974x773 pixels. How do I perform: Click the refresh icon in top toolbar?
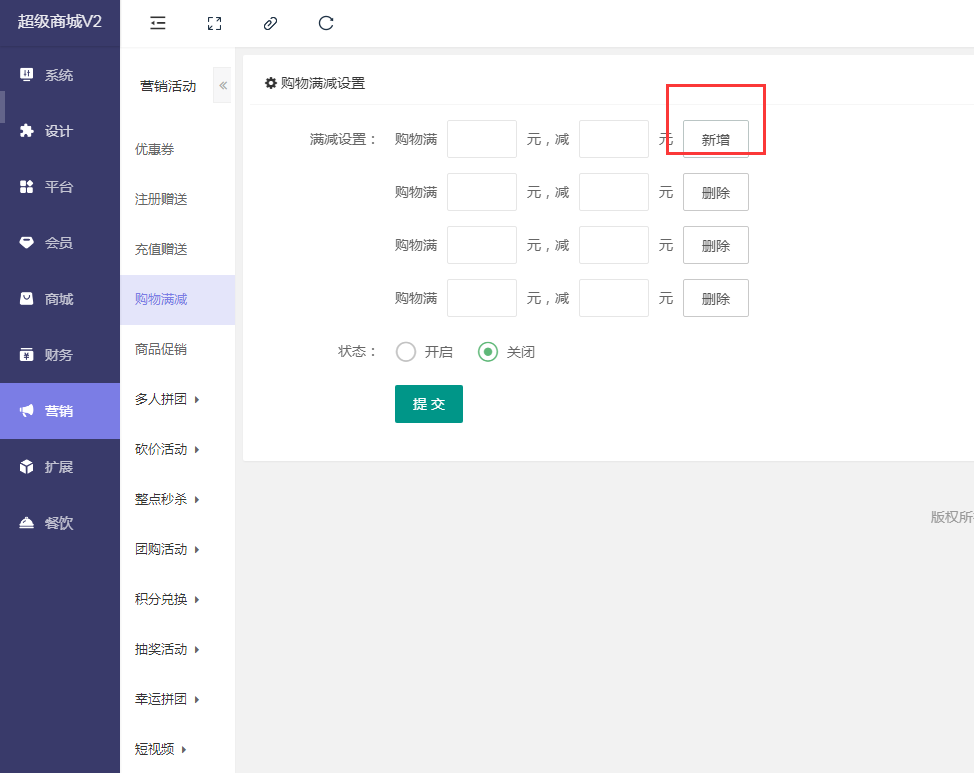326,24
